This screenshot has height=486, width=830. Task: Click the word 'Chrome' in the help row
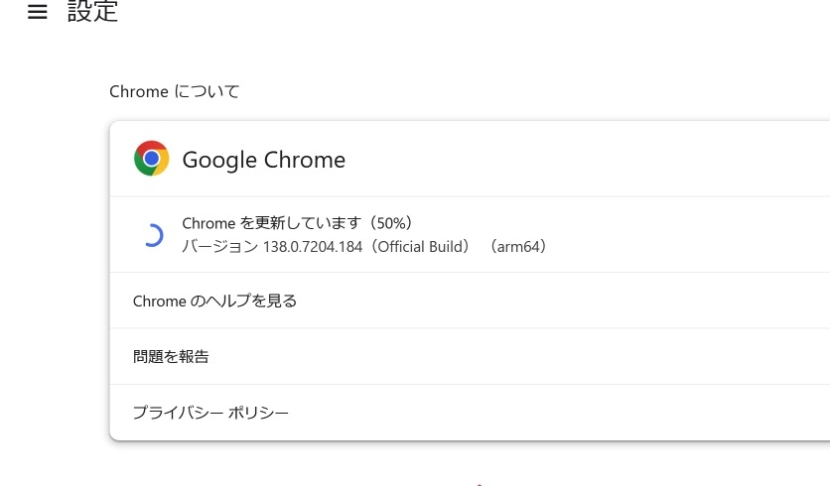point(160,301)
